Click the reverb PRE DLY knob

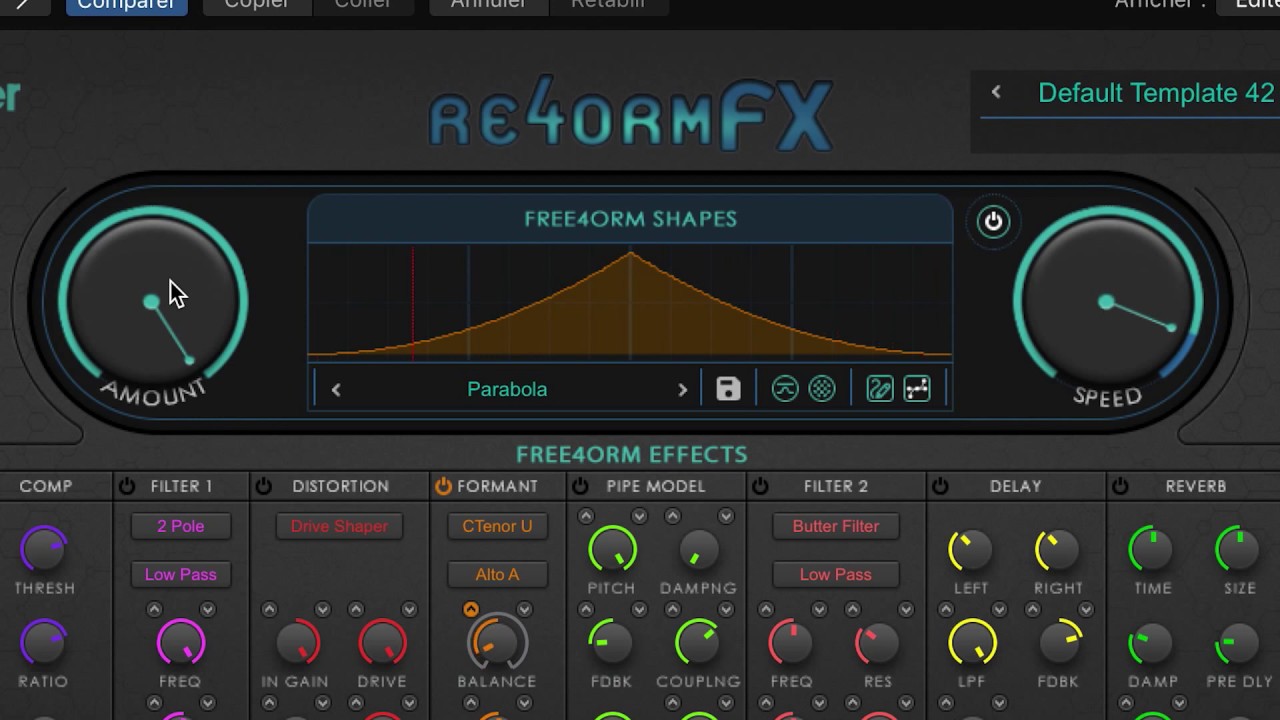coord(1239,643)
